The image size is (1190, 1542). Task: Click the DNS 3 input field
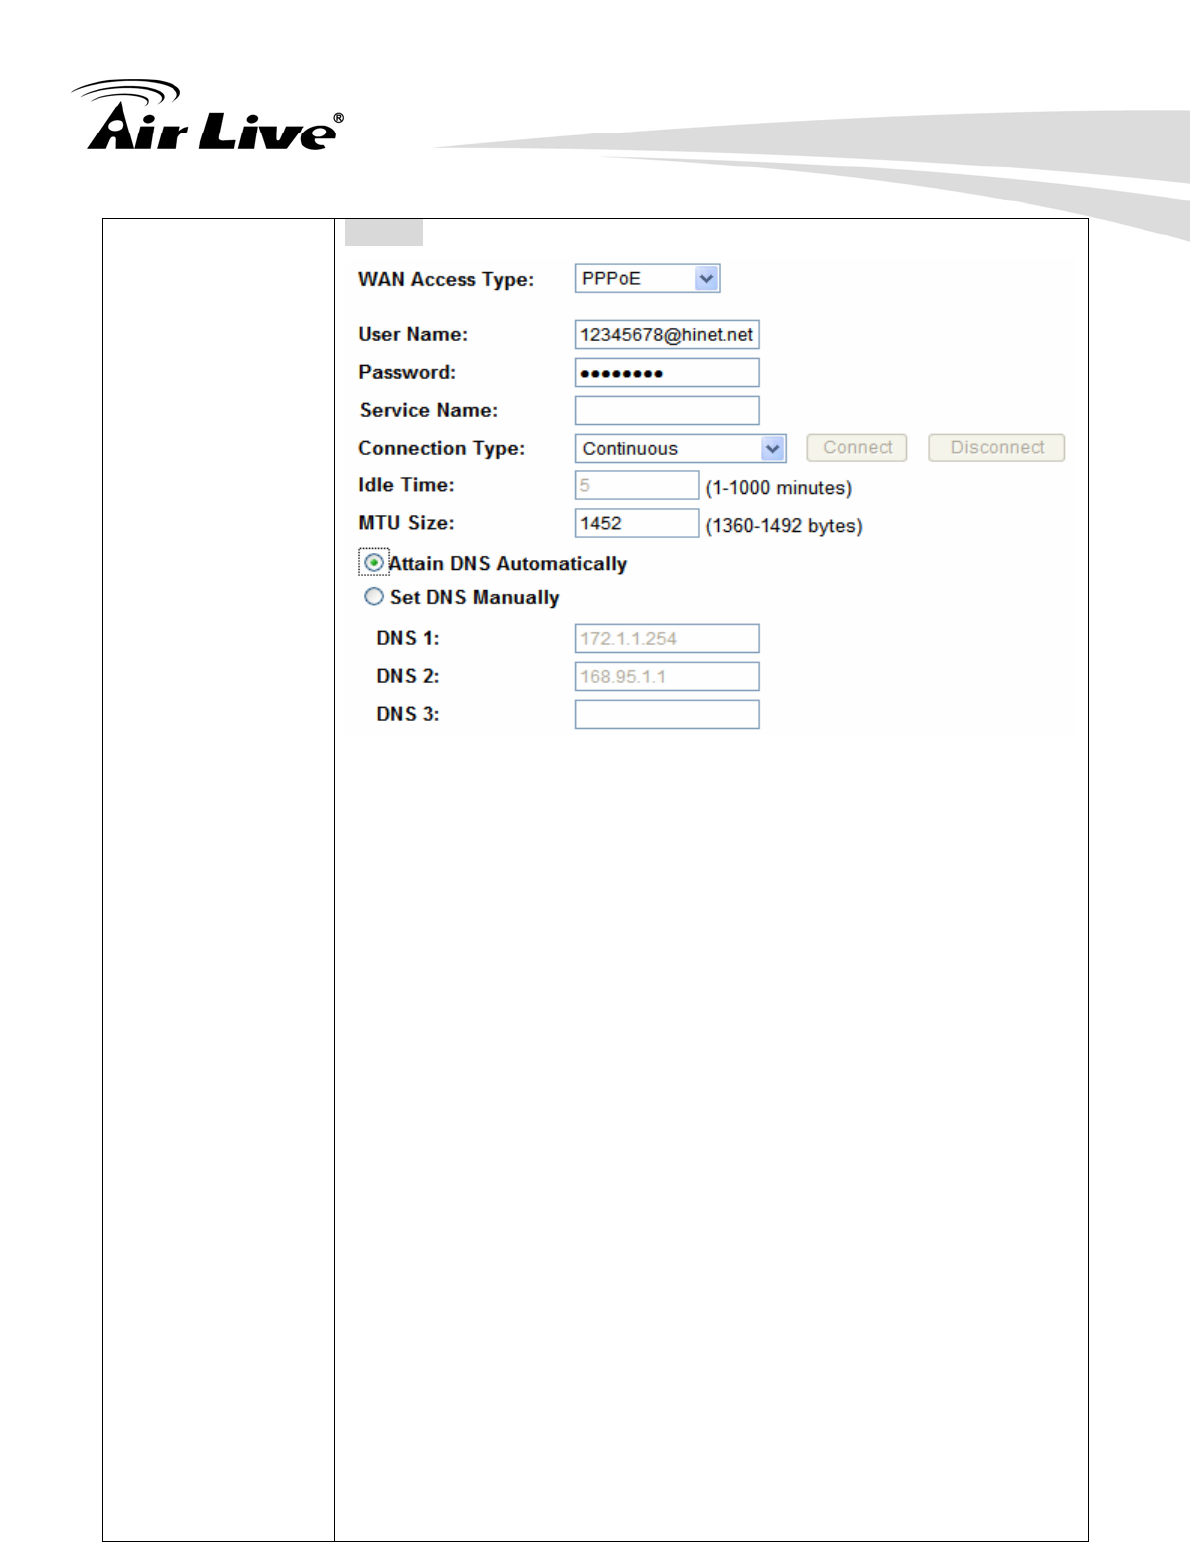point(667,715)
